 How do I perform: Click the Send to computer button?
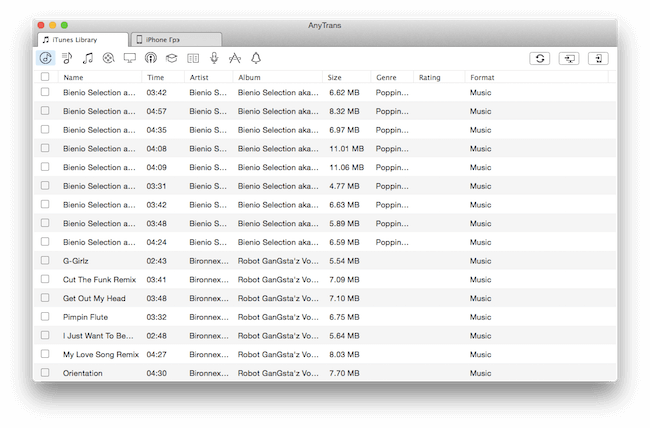click(x=569, y=58)
